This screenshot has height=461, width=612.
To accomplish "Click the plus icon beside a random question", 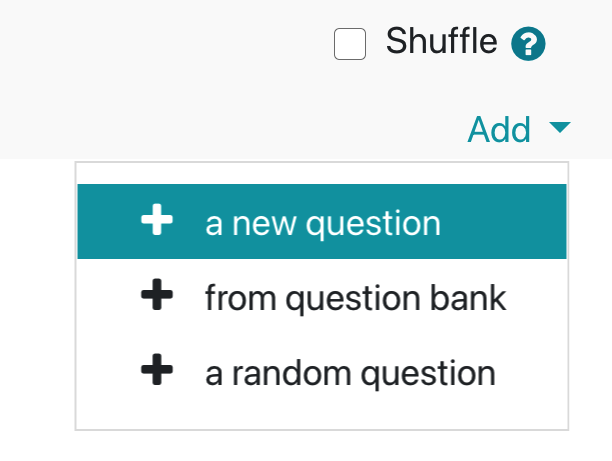I will [x=157, y=369].
